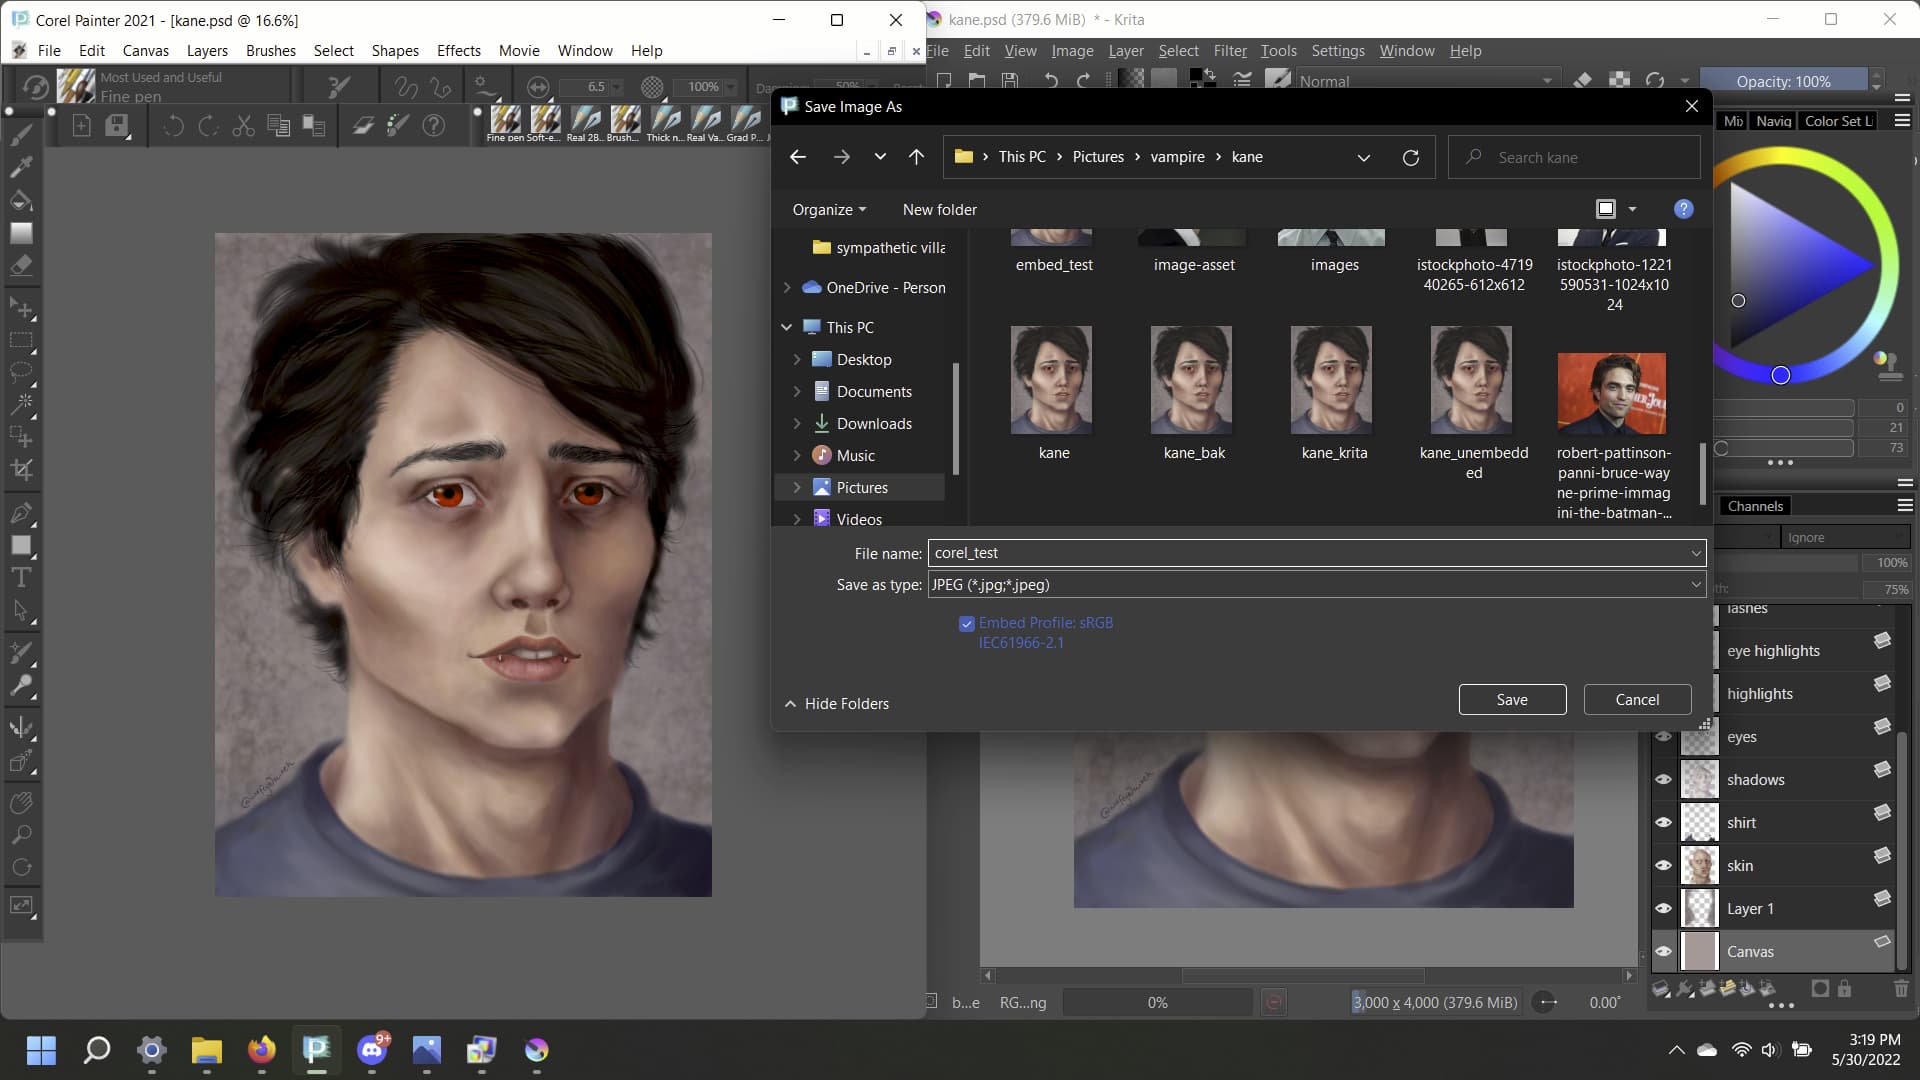Open the Organize dropdown menu
The width and height of the screenshot is (1920, 1080).
pos(828,210)
